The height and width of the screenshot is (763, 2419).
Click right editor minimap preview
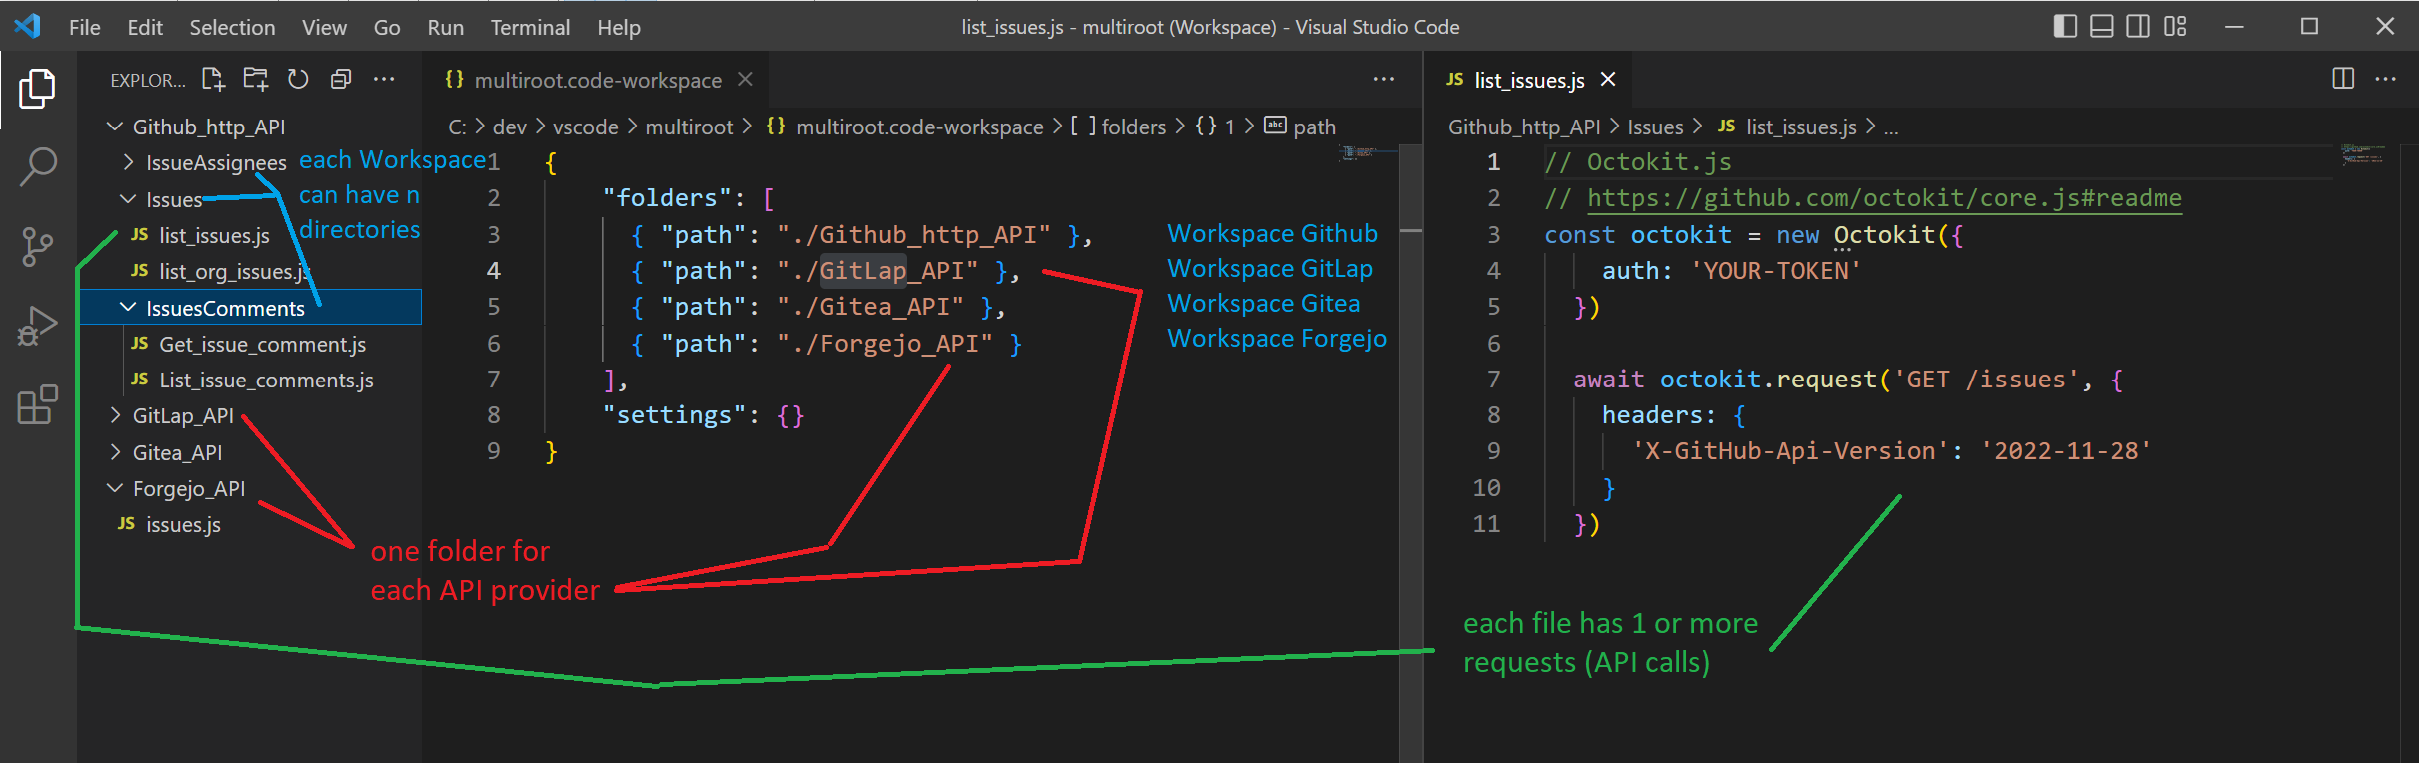tap(2362, 154)
